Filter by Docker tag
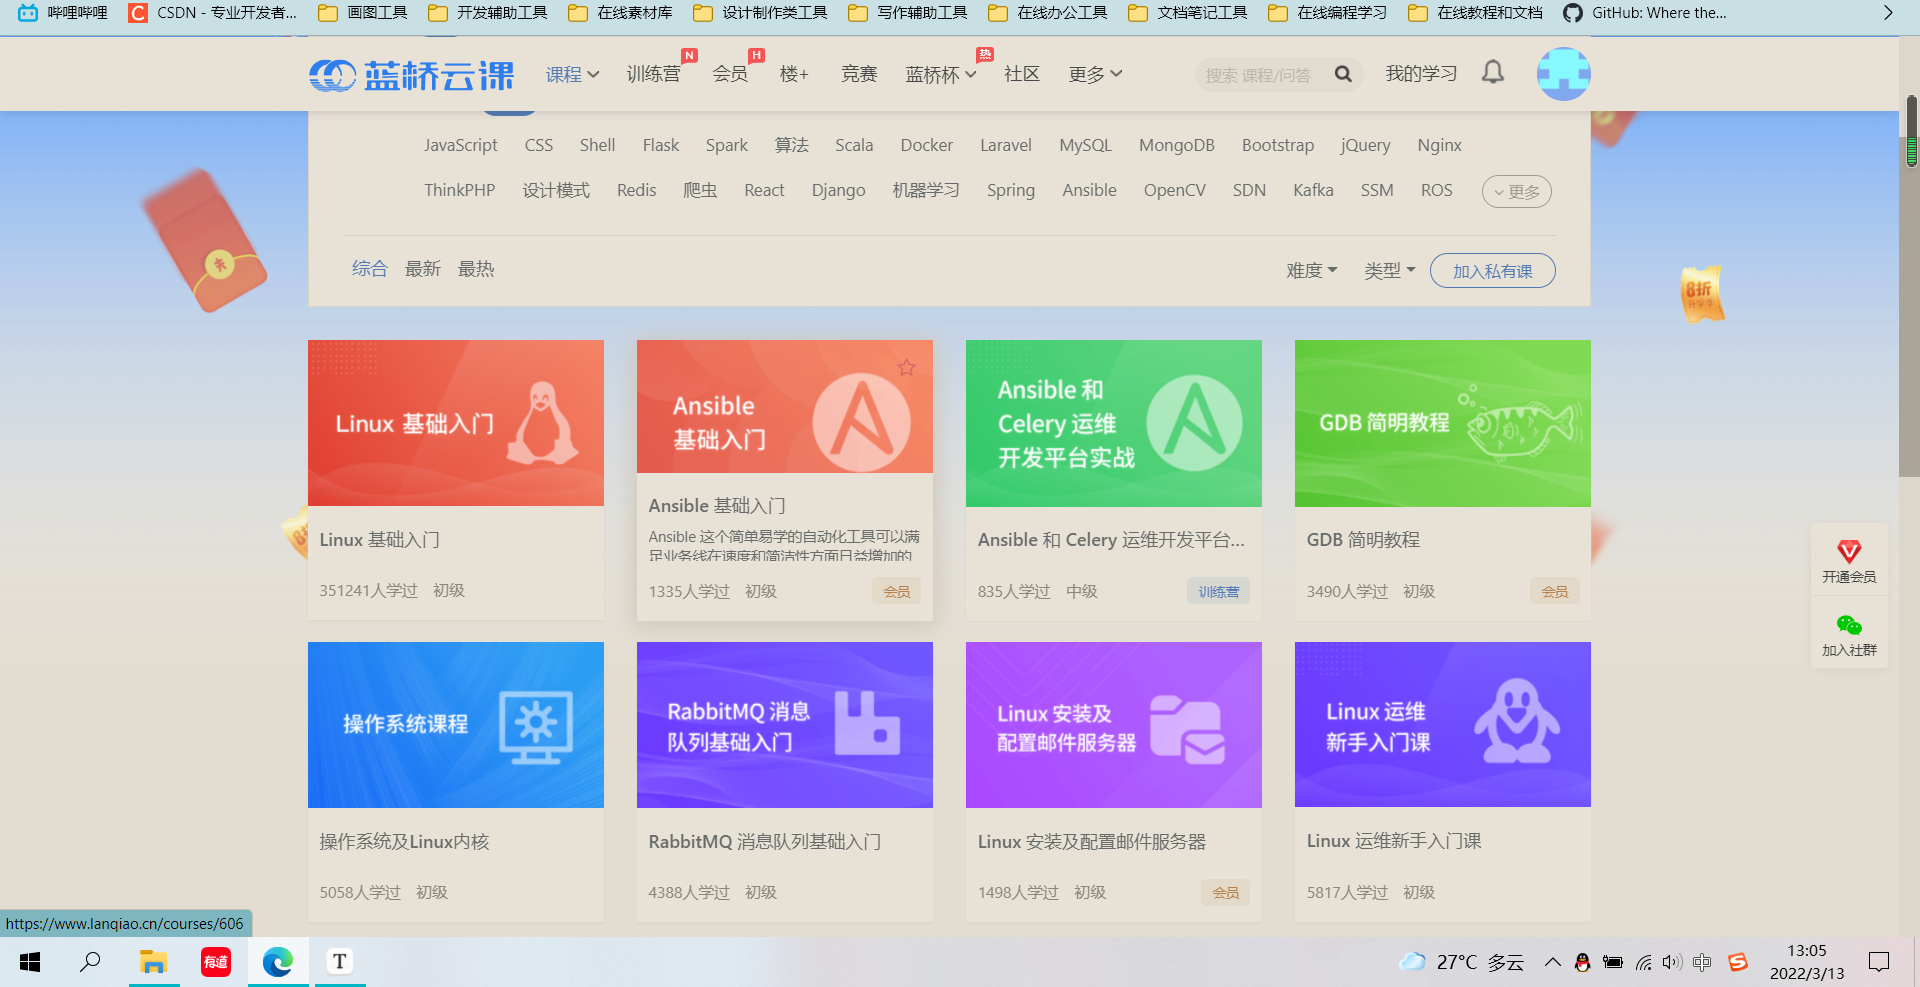The height and width of the screenshot is (987, 1920). (x=926, y=145)
